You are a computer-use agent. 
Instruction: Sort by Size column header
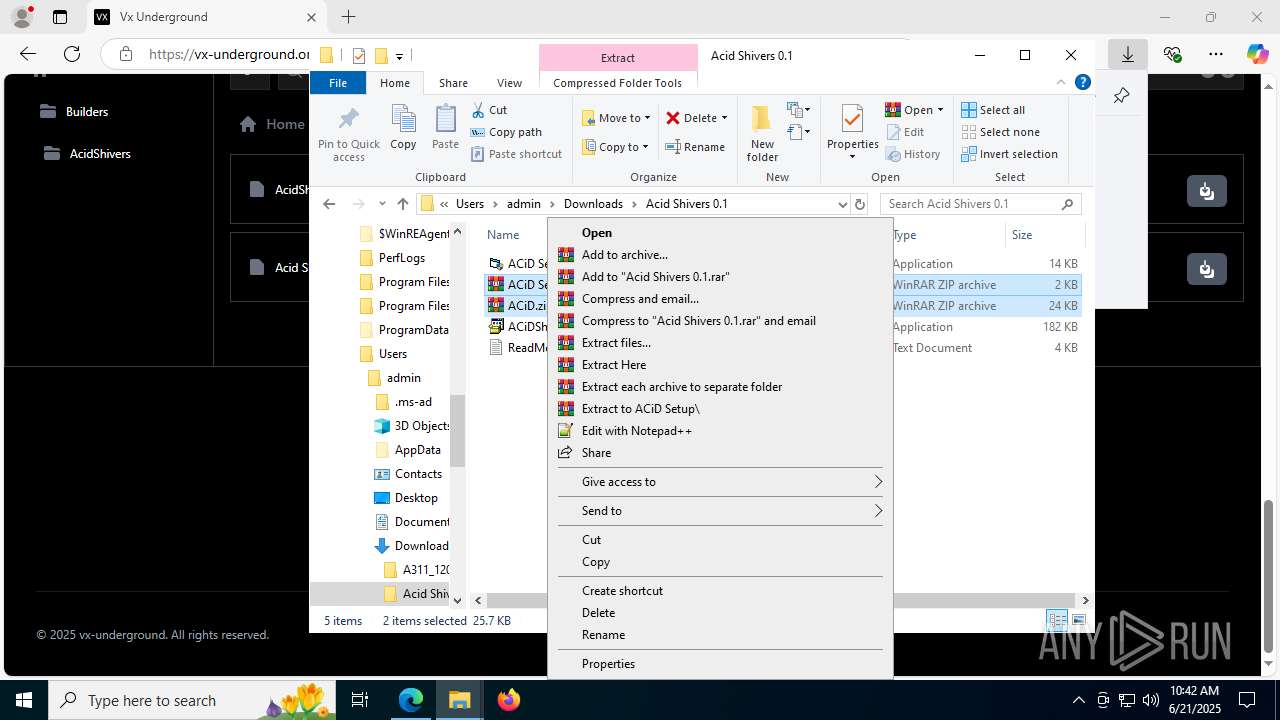coord(1022,235)
